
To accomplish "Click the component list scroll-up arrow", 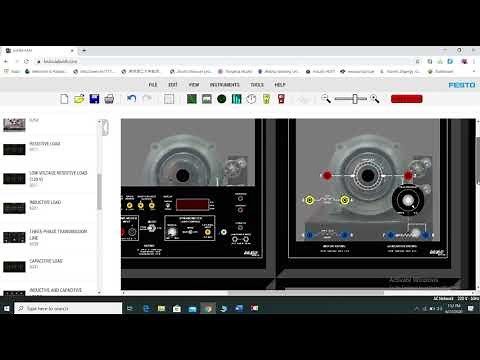I will (99, 122).
